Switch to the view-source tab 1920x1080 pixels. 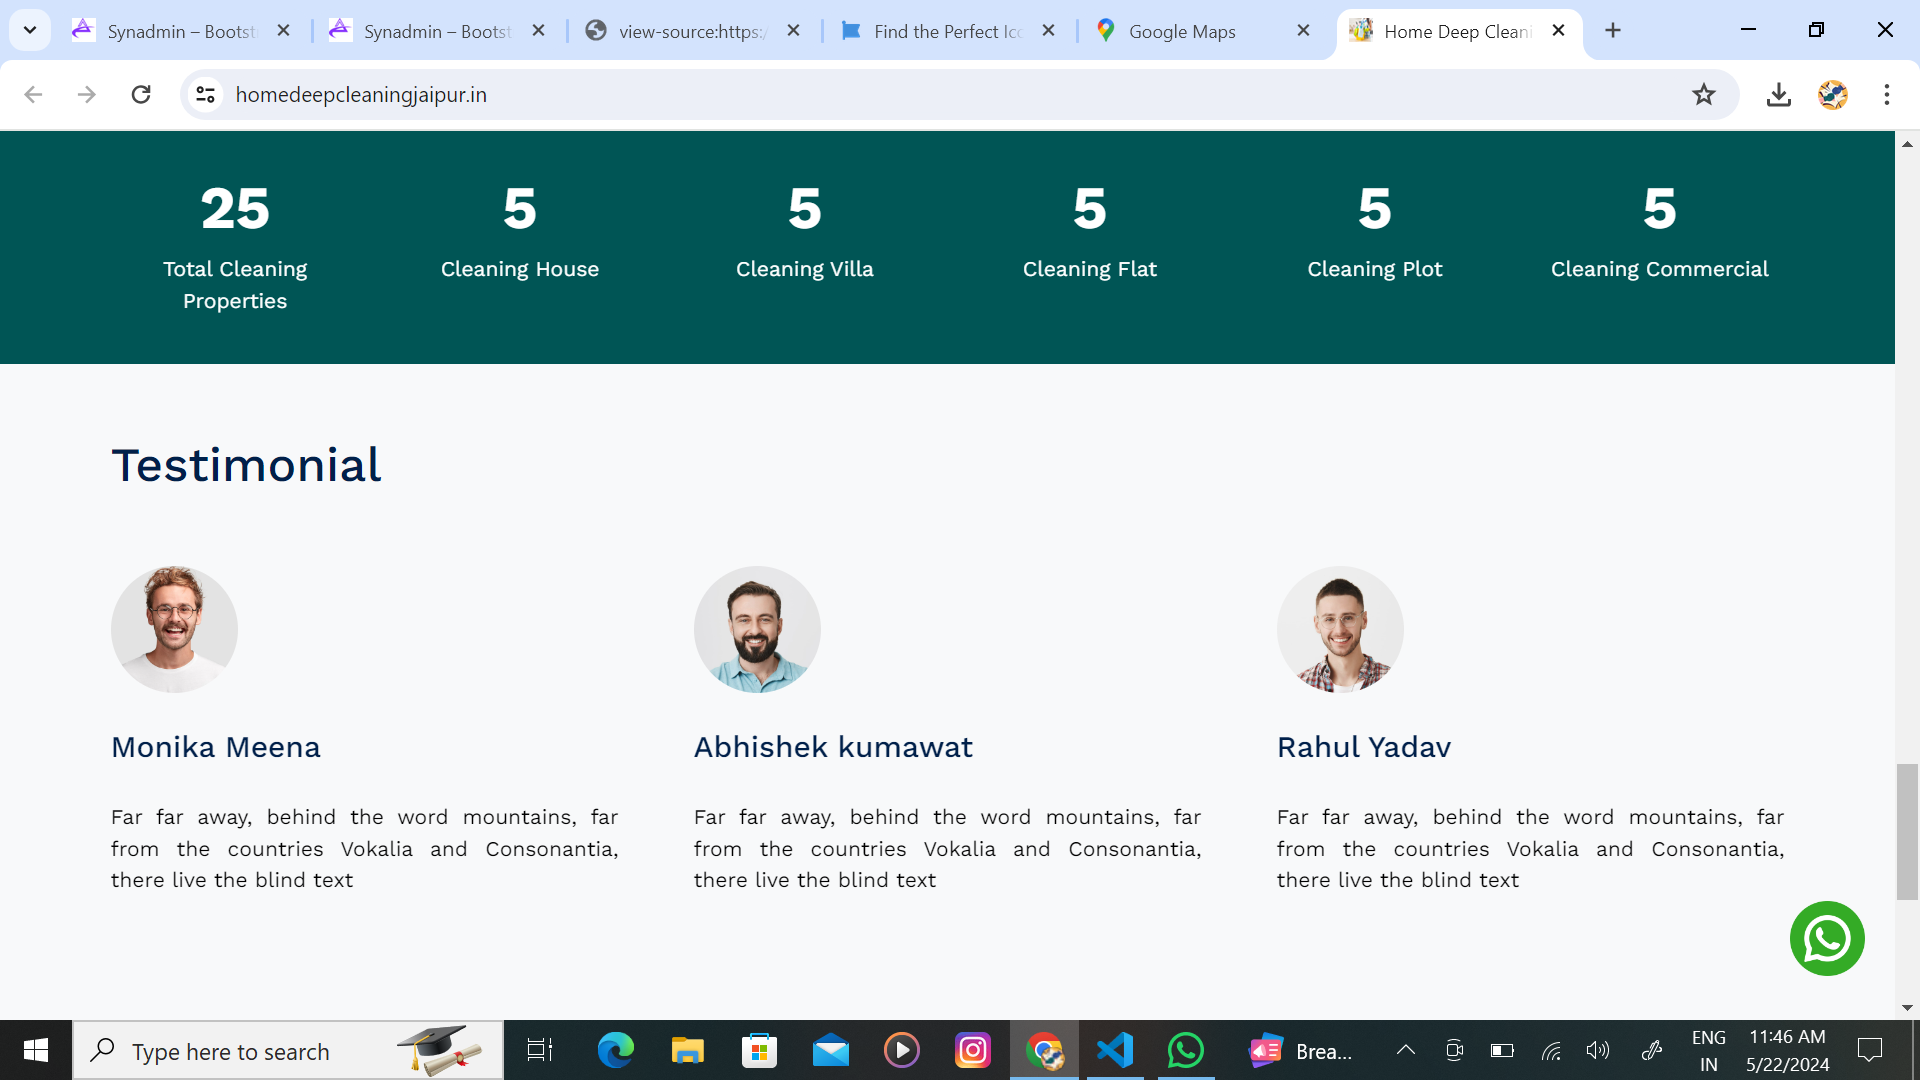(x=690, y=31)
